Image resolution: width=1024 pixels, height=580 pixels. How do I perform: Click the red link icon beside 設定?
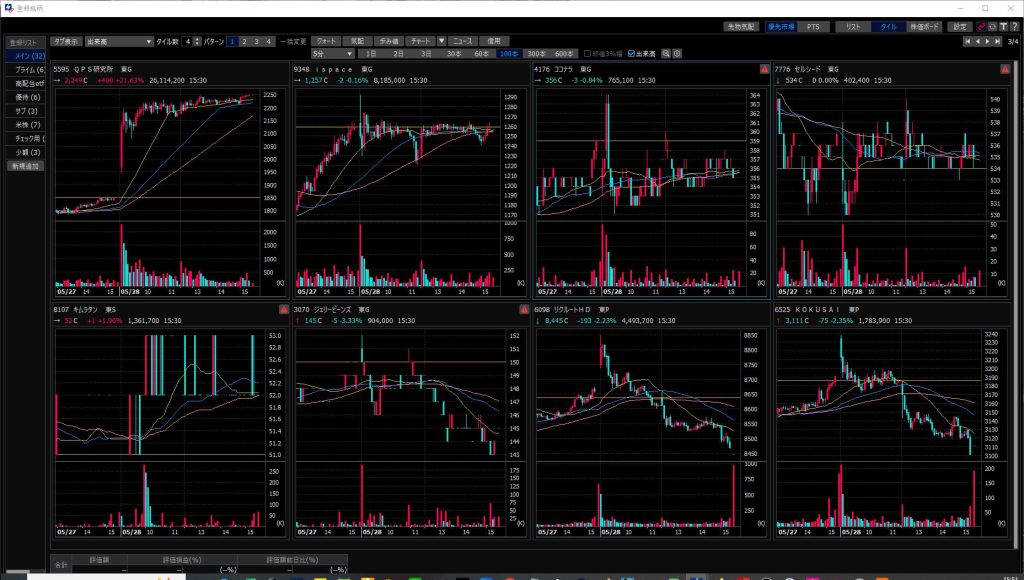tap(981, 27)
